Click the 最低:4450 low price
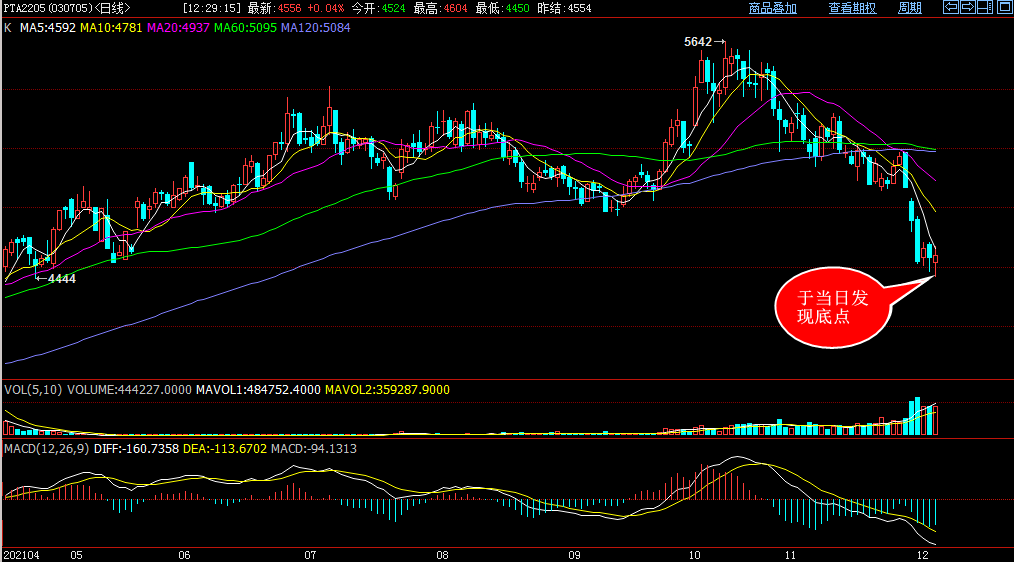Screen dimensions: 1014x562 502,8
